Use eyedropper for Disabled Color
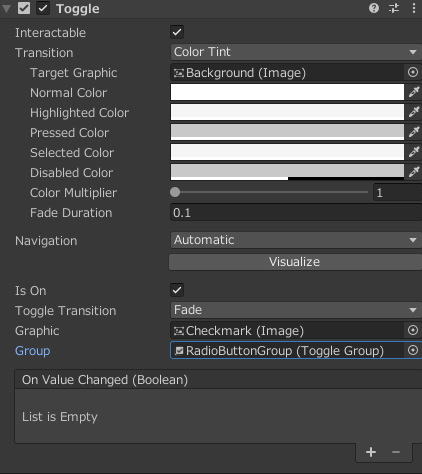This screenshot has height=474, width=422. [414, 172]
